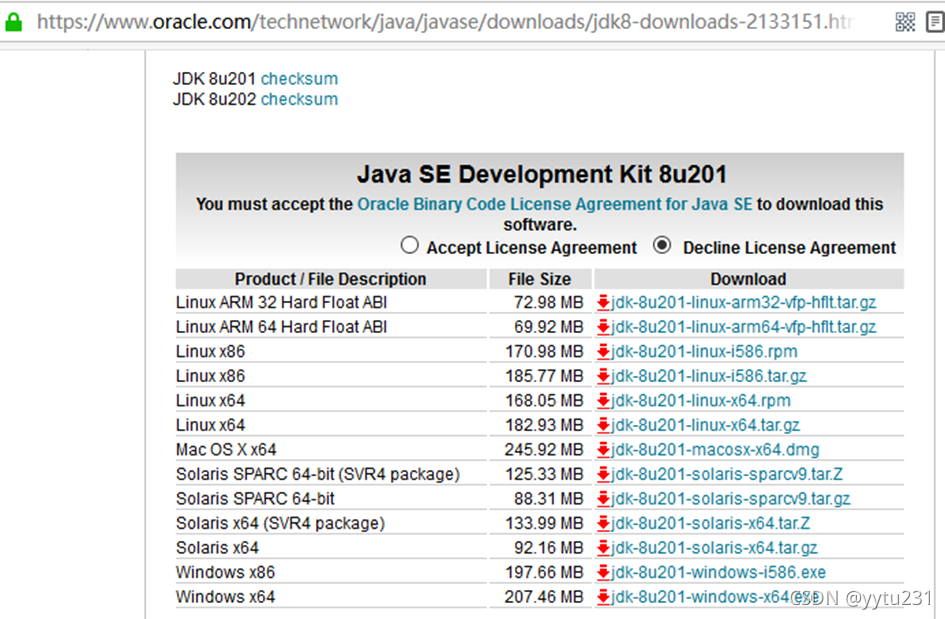This screenshot has height=619, width=945.
Task: Click the green lock icon in address bar
Action: point(13,22)
